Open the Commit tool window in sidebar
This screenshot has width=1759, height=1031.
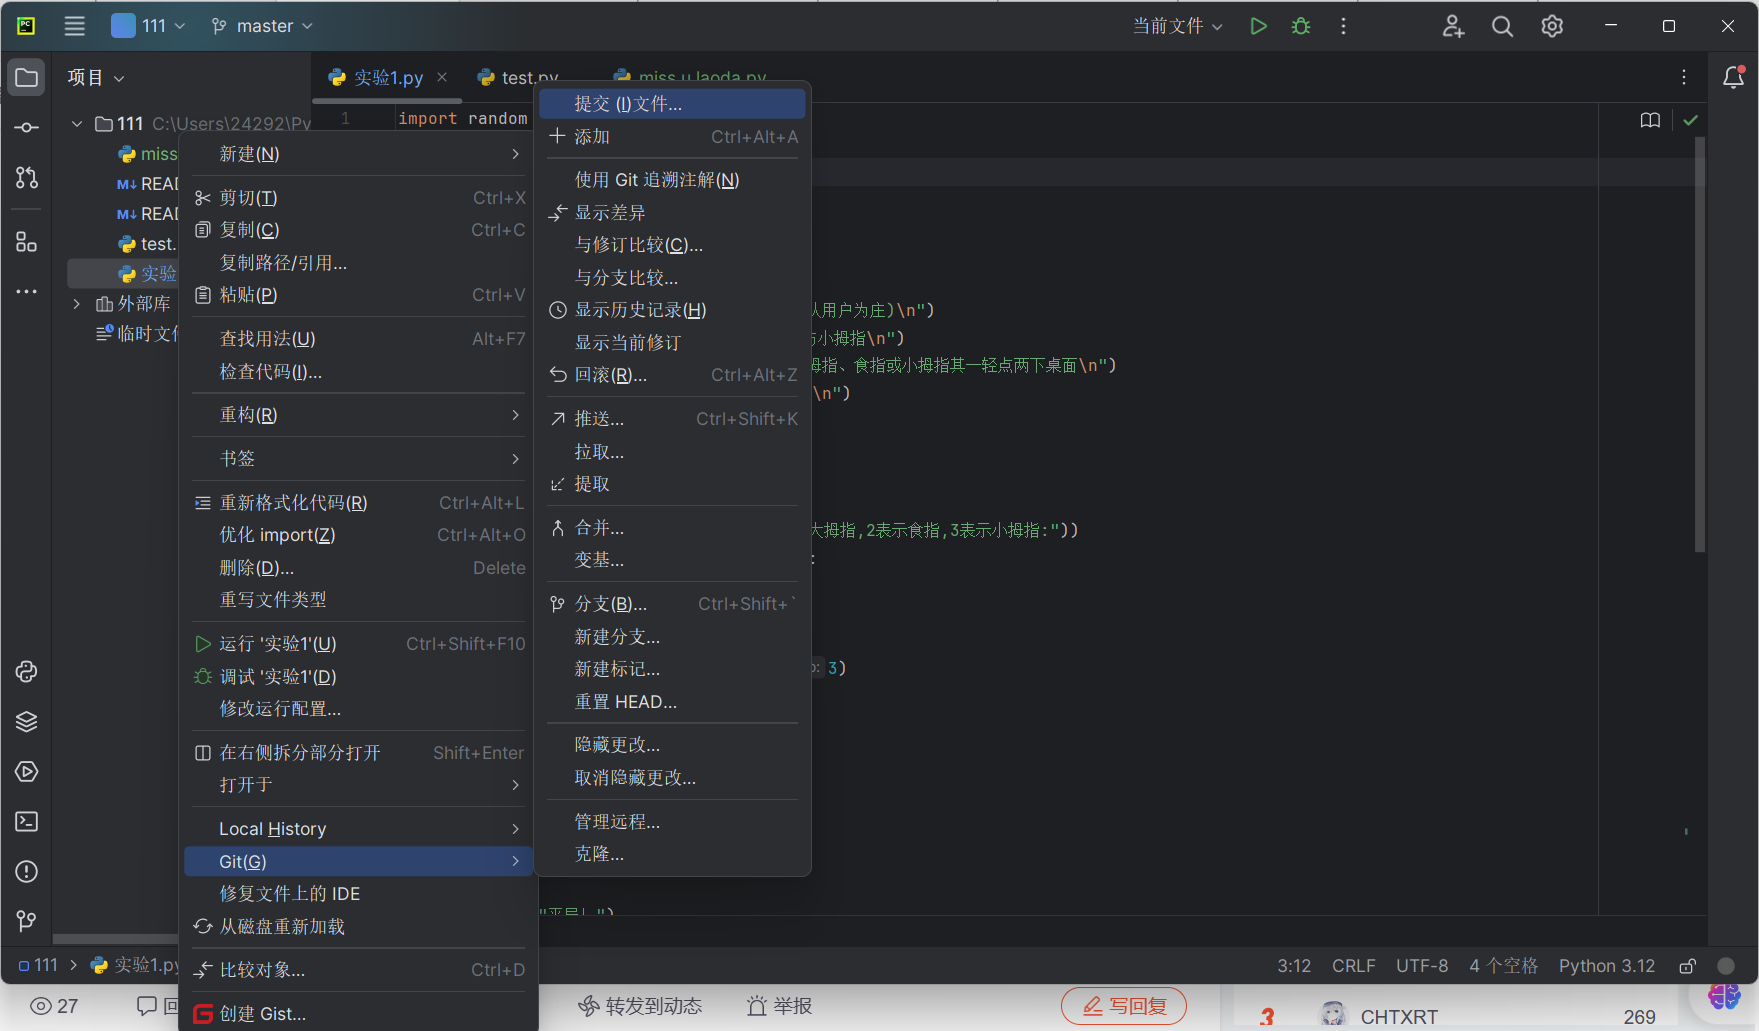(27, 128)
